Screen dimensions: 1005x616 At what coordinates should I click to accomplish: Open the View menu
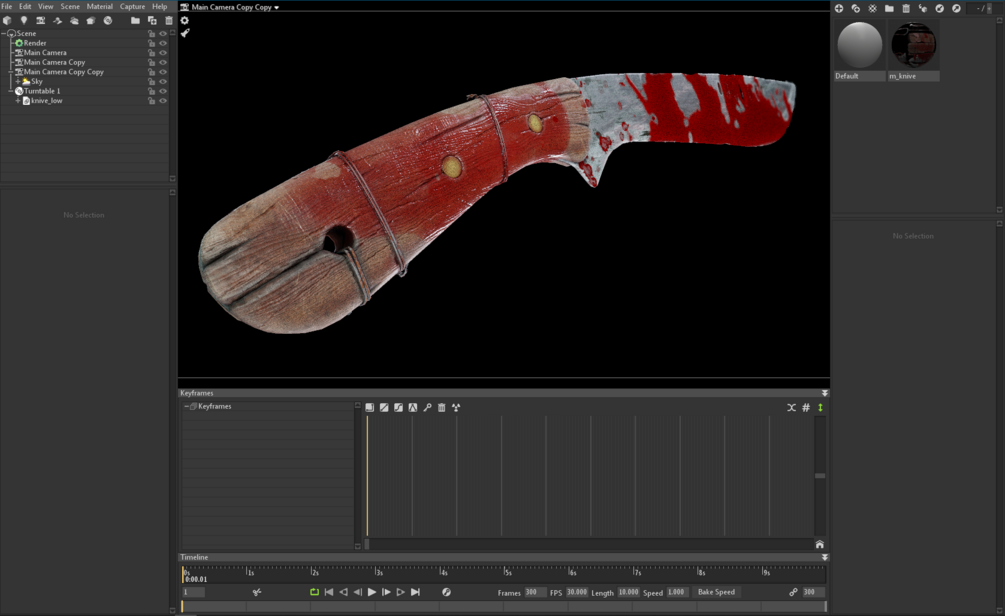[46, 6]
